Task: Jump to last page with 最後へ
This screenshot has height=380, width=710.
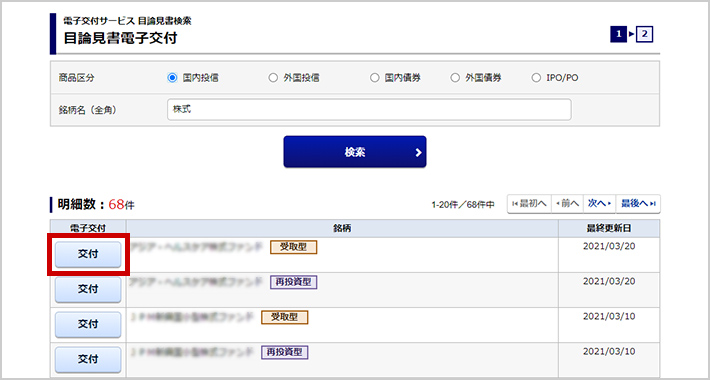Action: pos(638,204)
